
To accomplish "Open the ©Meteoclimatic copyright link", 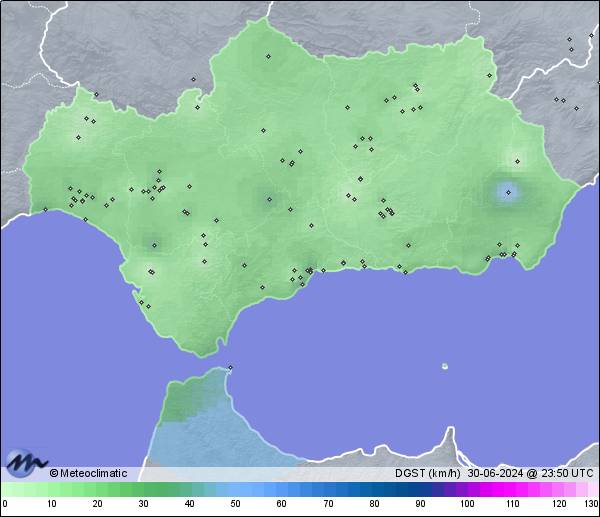I will [88, 473].
